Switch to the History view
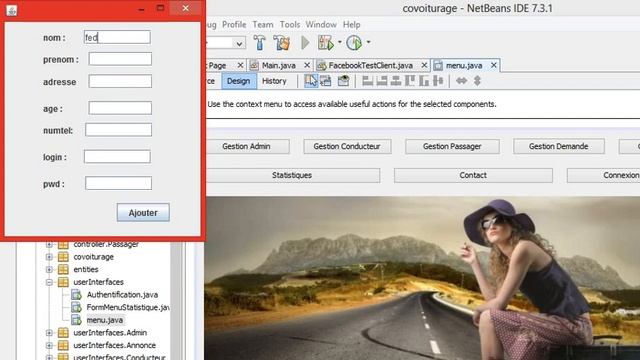Viewport: 640px width, 360px height. (274, 81)
